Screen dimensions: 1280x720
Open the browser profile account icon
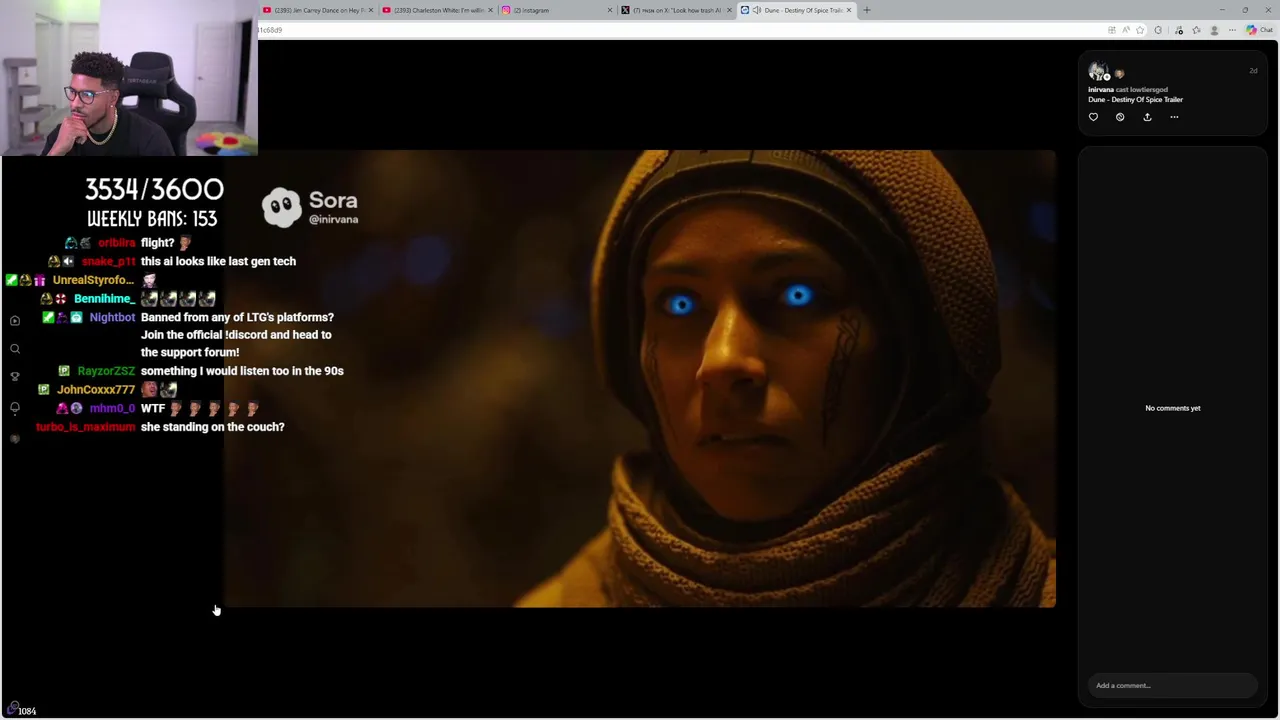pyautogui.click(x=1214, y=30)
